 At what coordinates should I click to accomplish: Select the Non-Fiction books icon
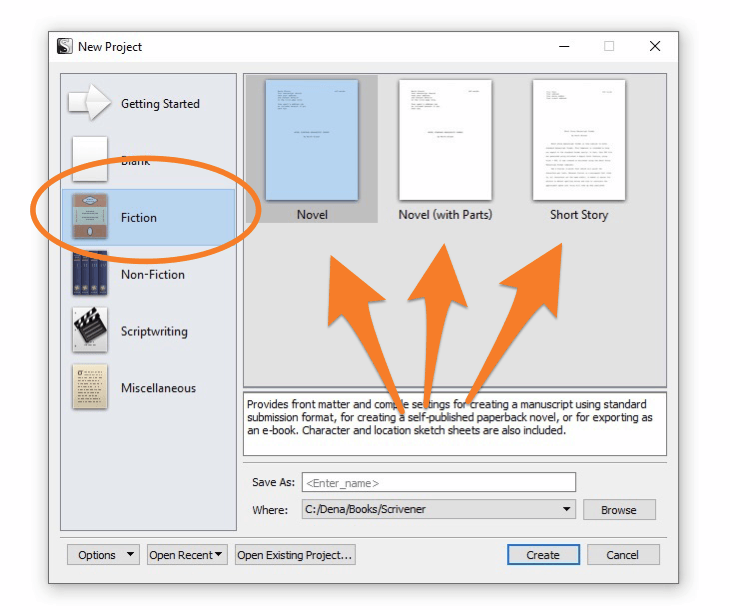90,273
